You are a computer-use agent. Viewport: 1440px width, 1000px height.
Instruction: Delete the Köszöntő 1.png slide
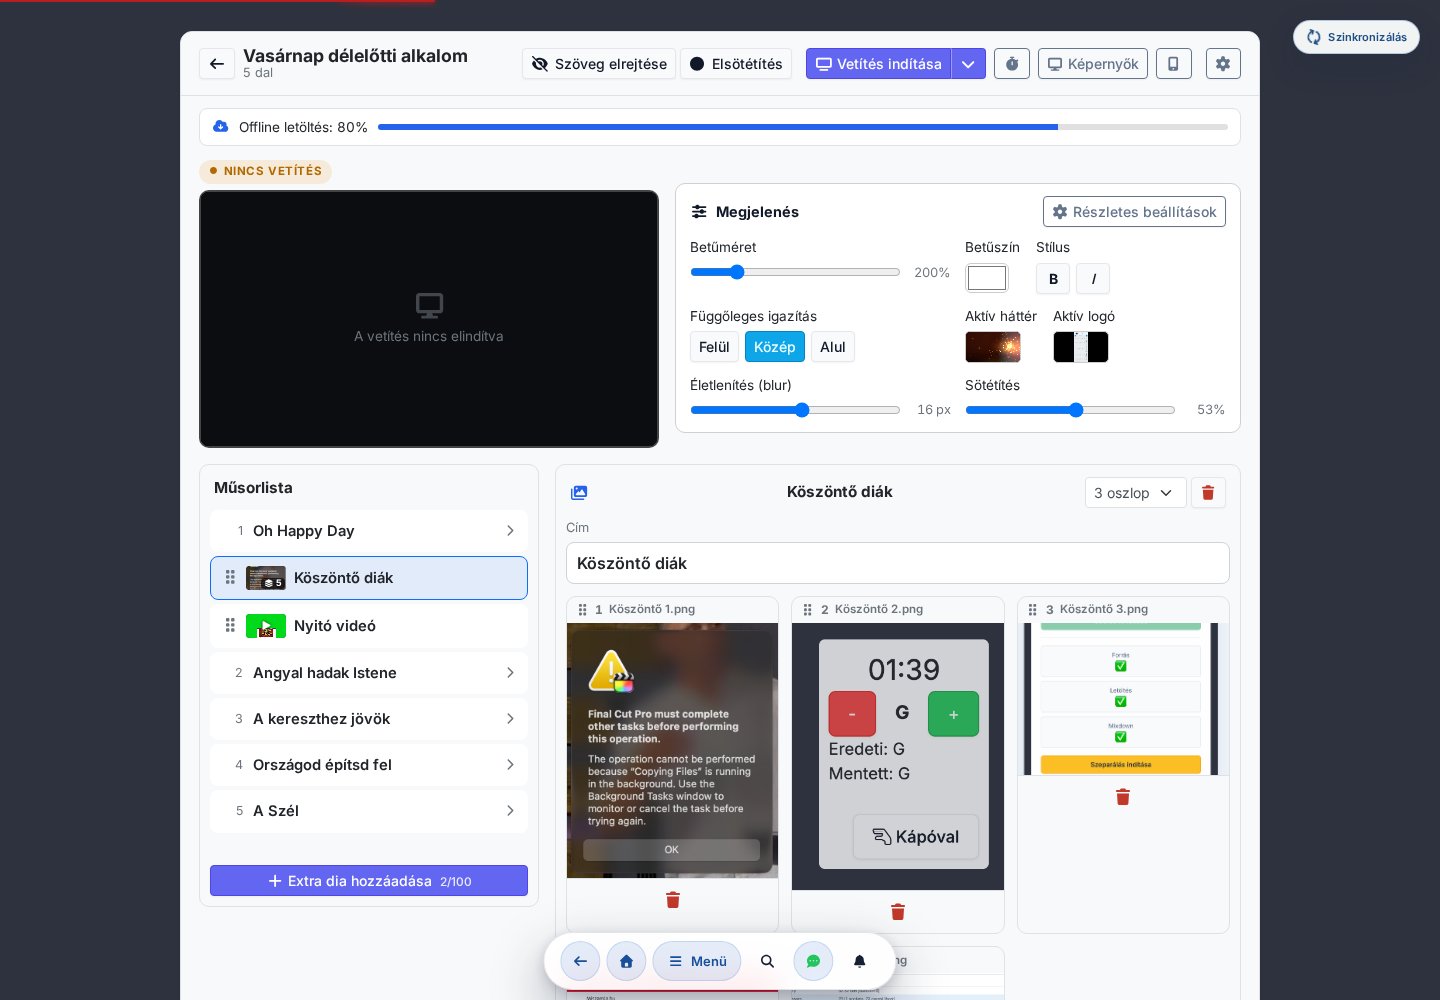click(673, 900)
